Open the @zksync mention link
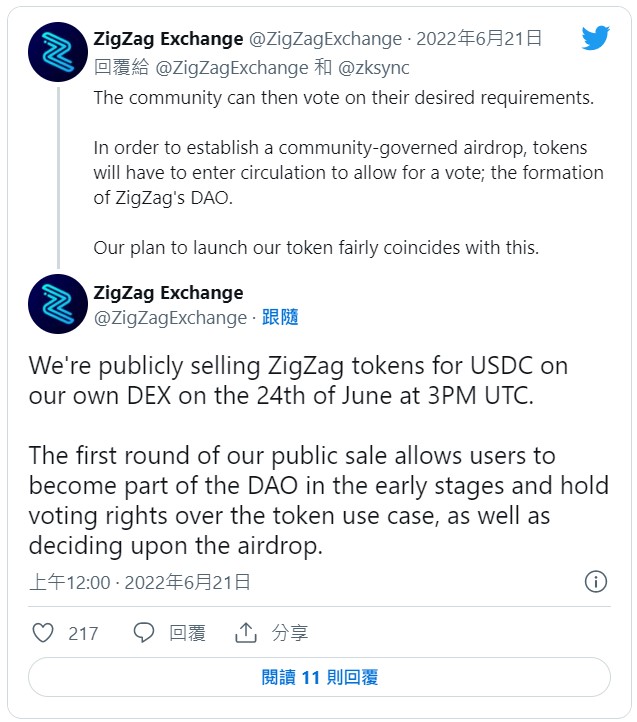 click(x=375, y=68)
